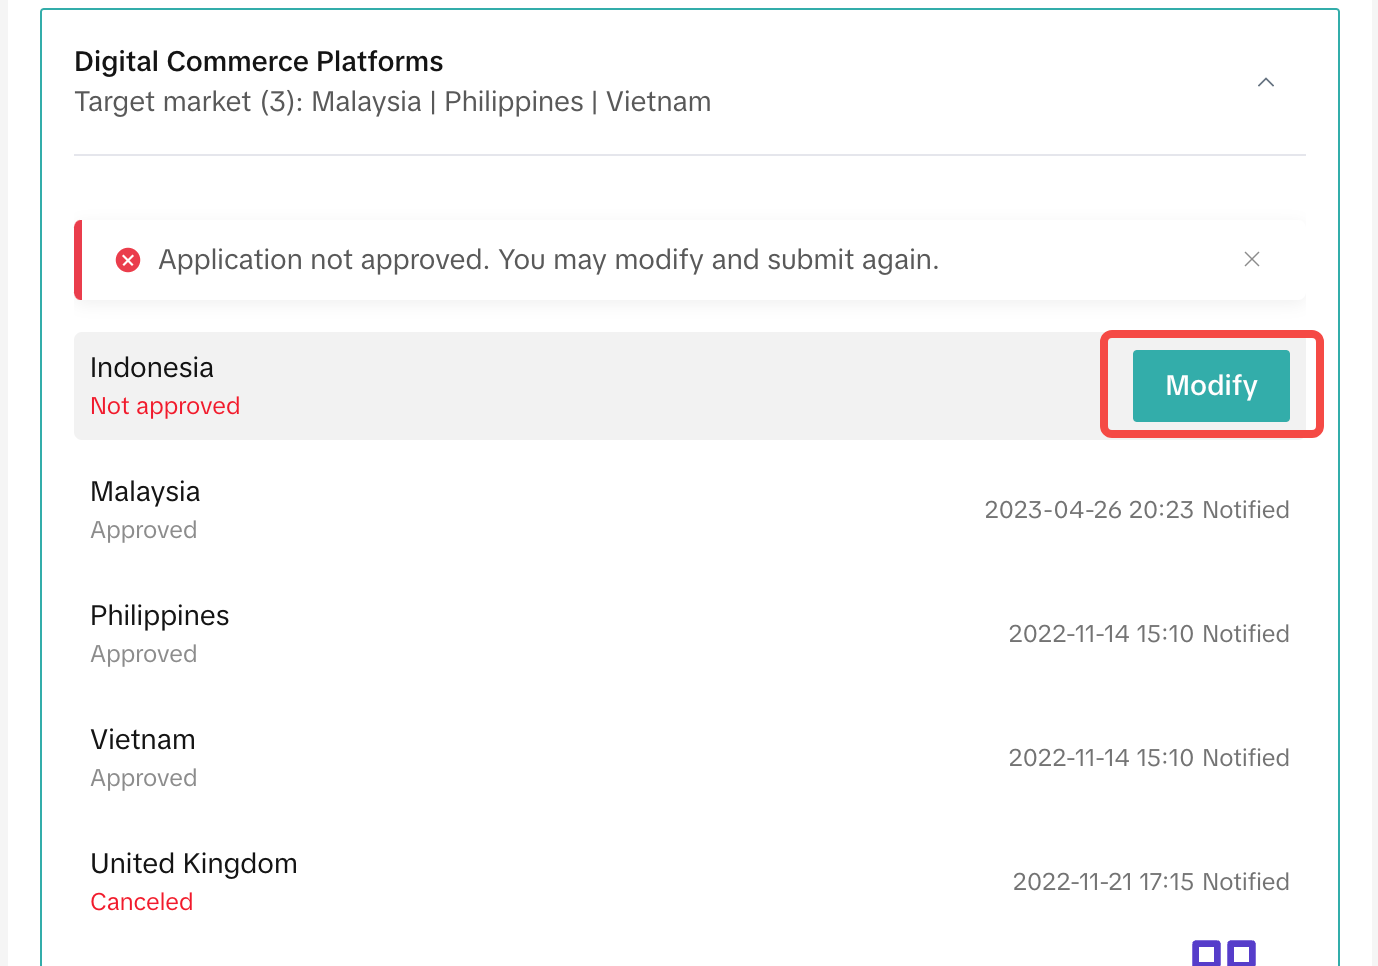Select the Indonesia market row

pyautogui.click(x=690, y=386)
